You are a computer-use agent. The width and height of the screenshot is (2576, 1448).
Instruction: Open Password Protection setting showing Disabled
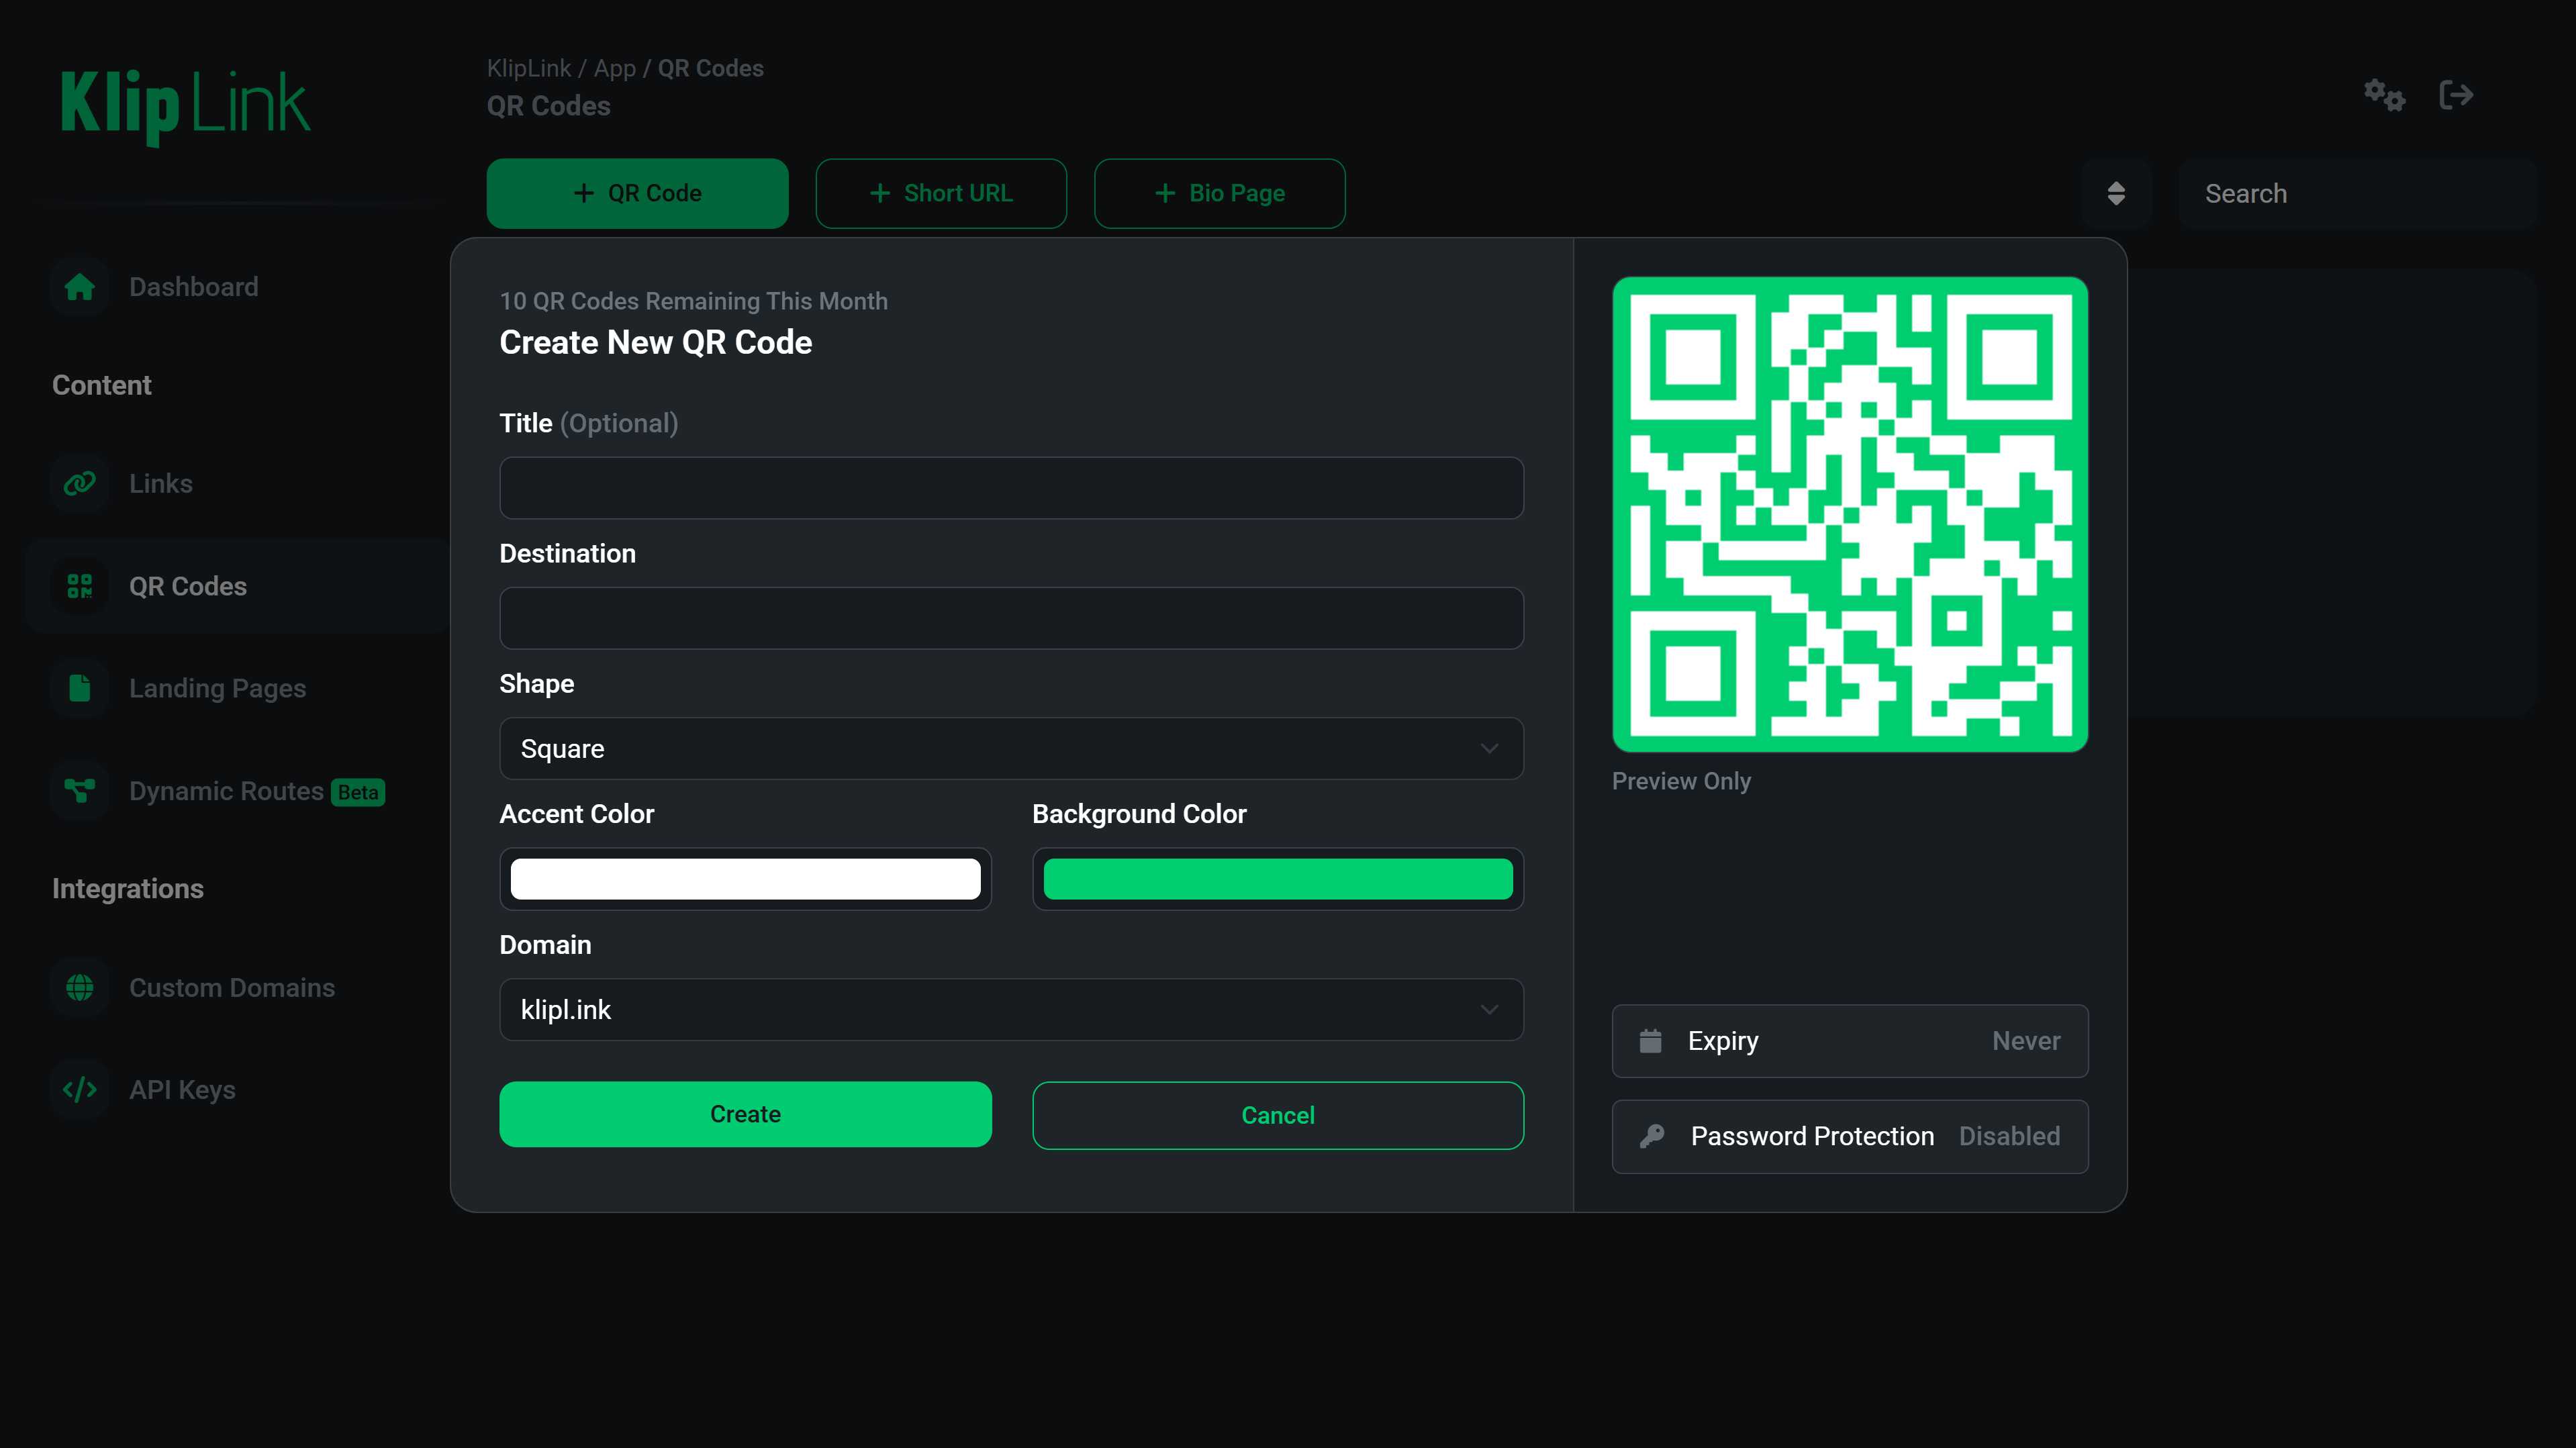1849,1136
